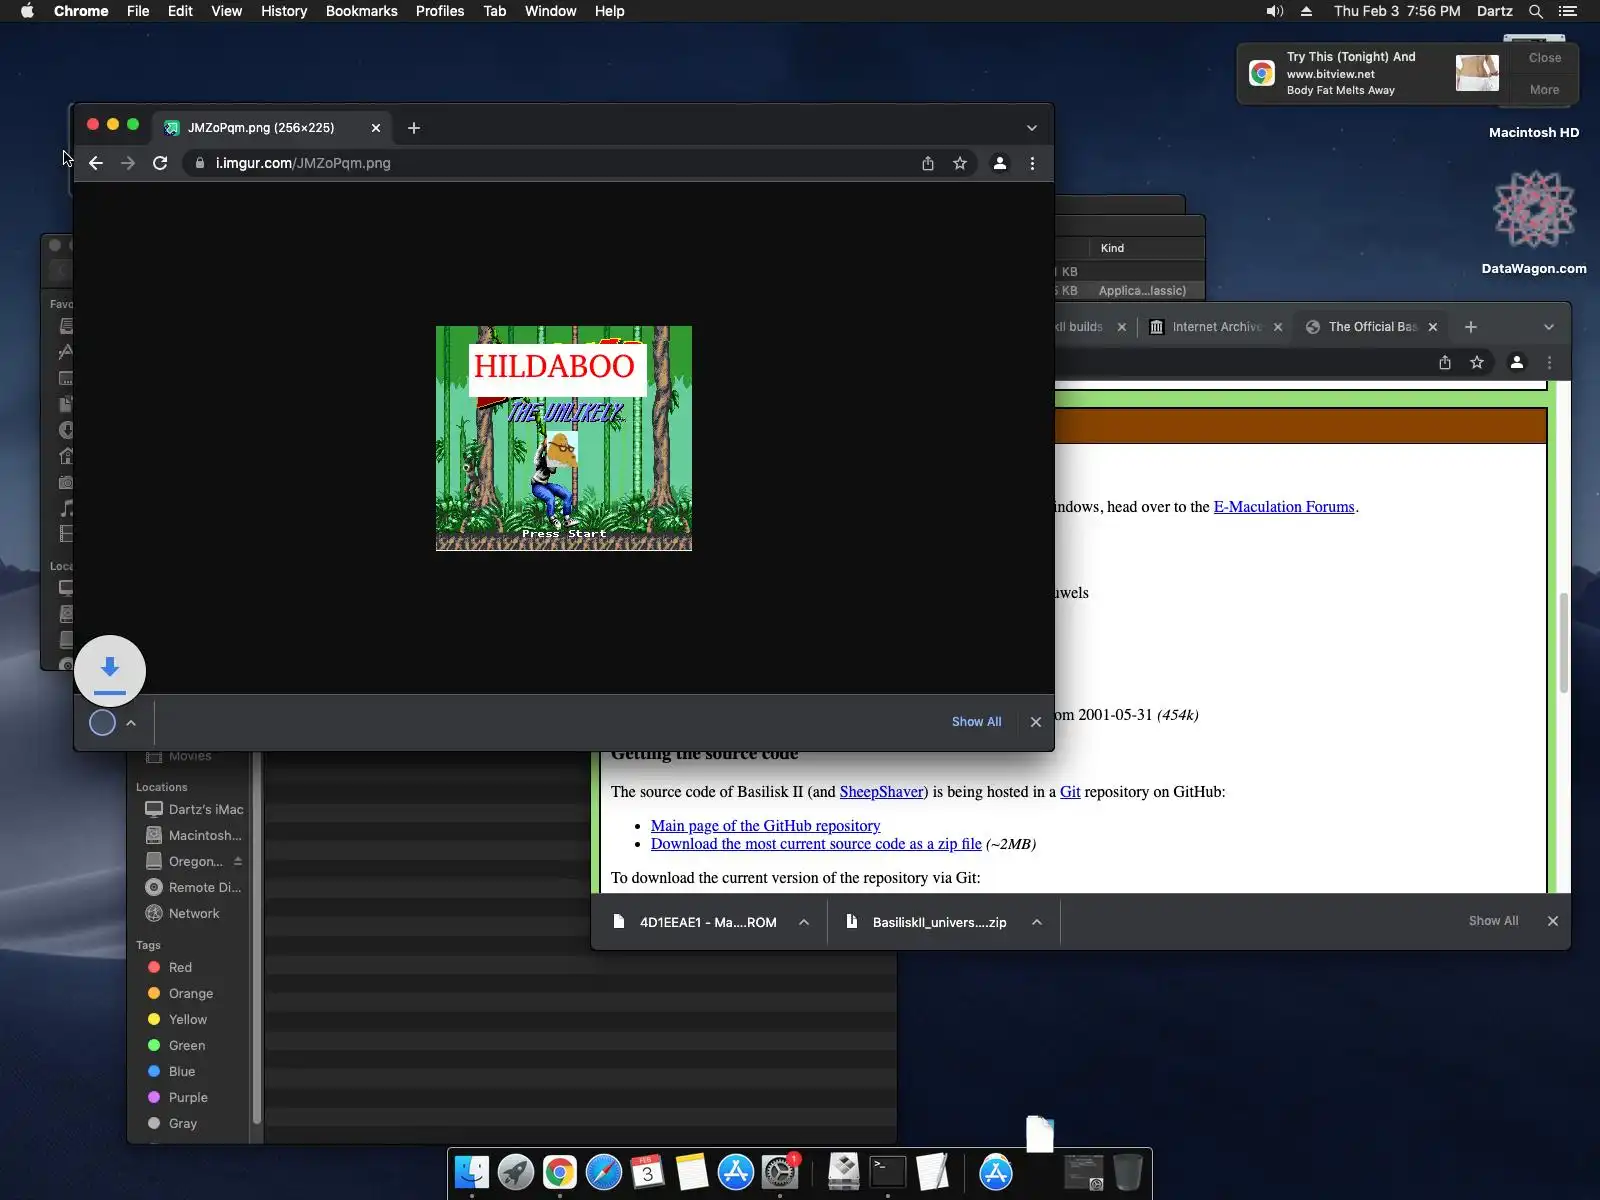Close The Official Bas... tab
Viewport: 1600px width, 1200px height.
[x=1433, y=327]
